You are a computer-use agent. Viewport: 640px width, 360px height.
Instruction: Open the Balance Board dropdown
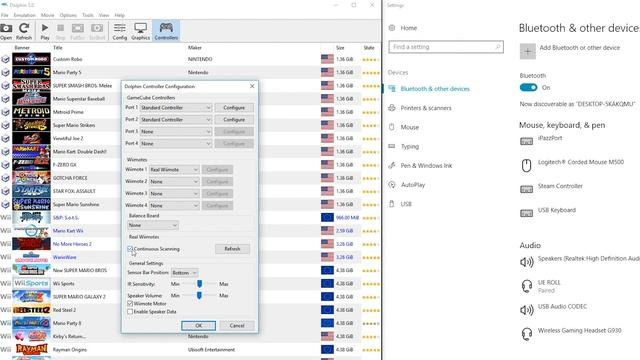(153, 225)
